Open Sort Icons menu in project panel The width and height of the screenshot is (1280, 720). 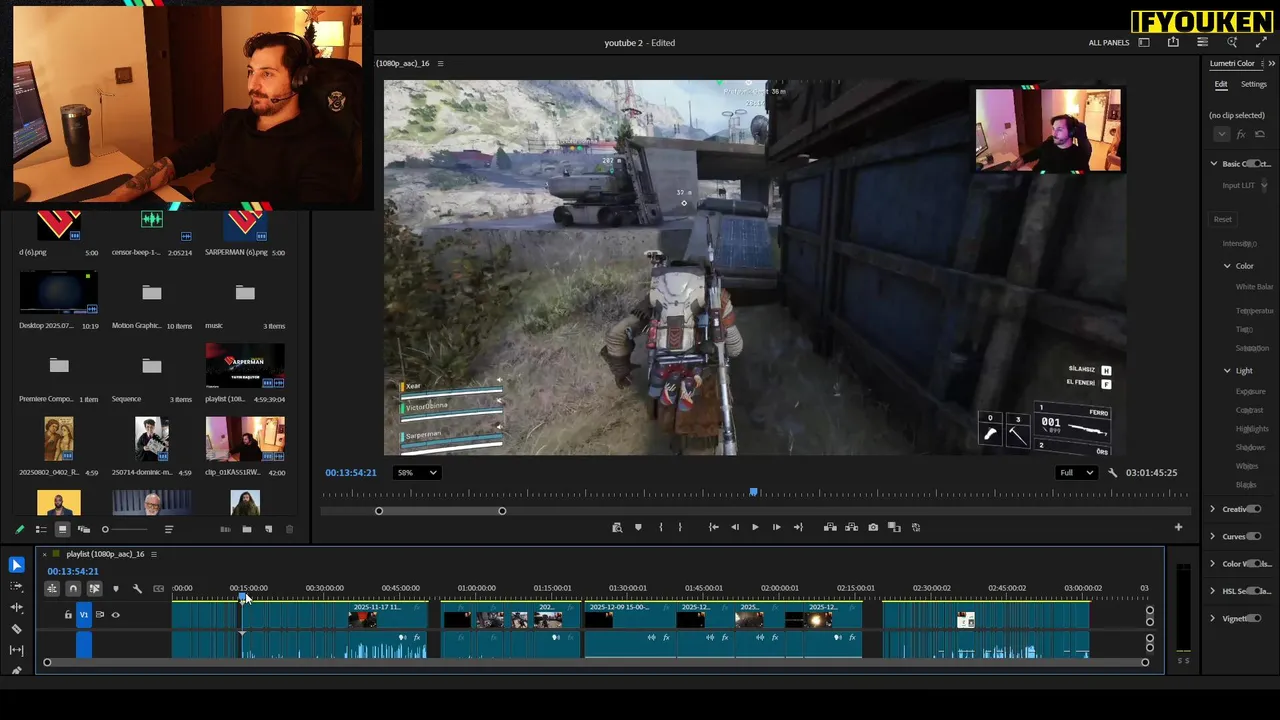point(169,529)
